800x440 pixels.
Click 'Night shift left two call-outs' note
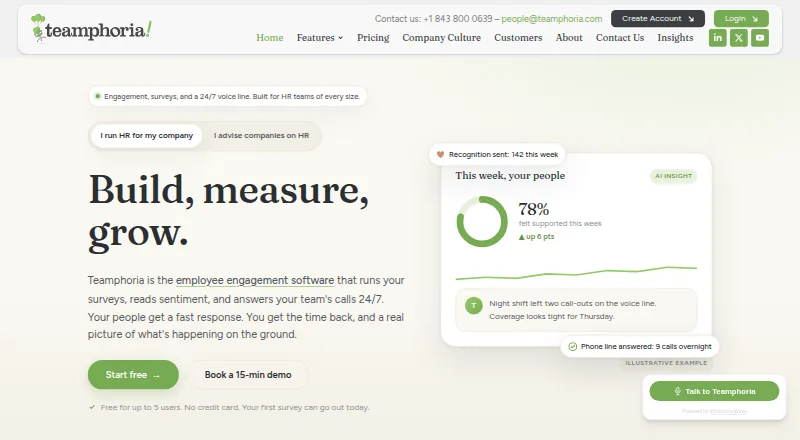pyautogui.click(x=576, y=310)
